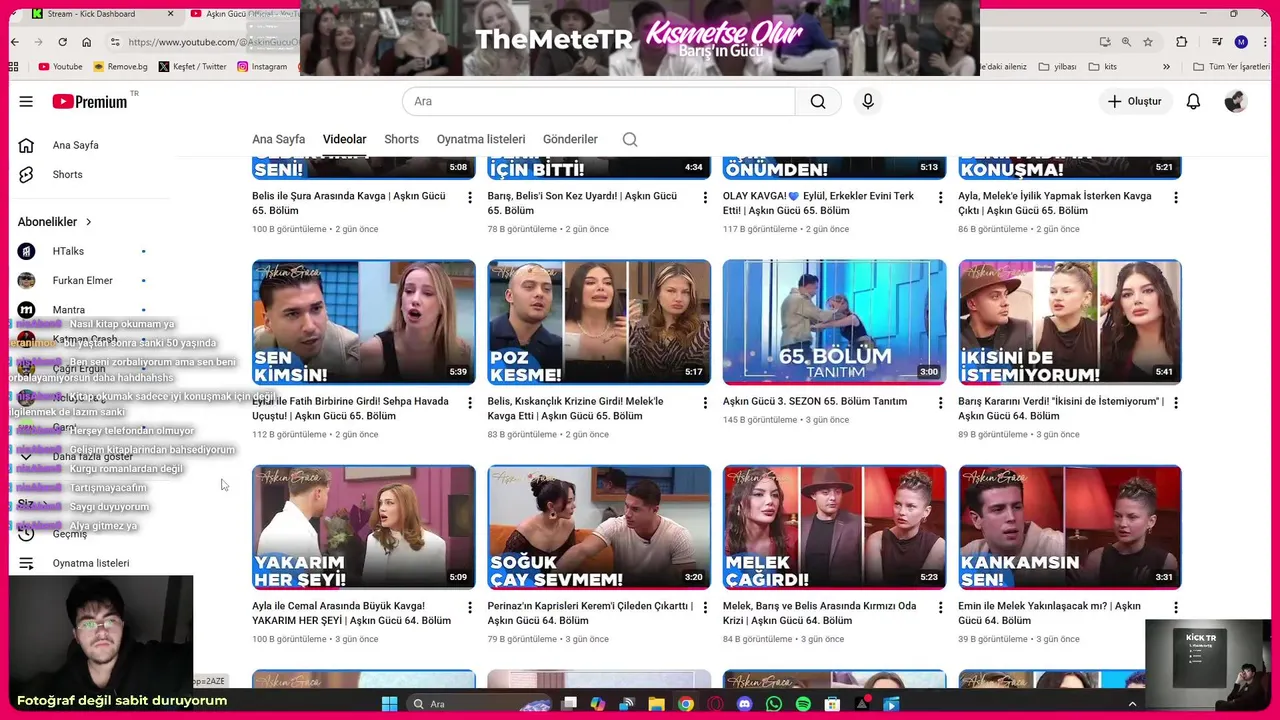Open more options for 'Ayla ile Cemal' video
This screenshot has height=720, width=1280.
[x=470, y=608]
